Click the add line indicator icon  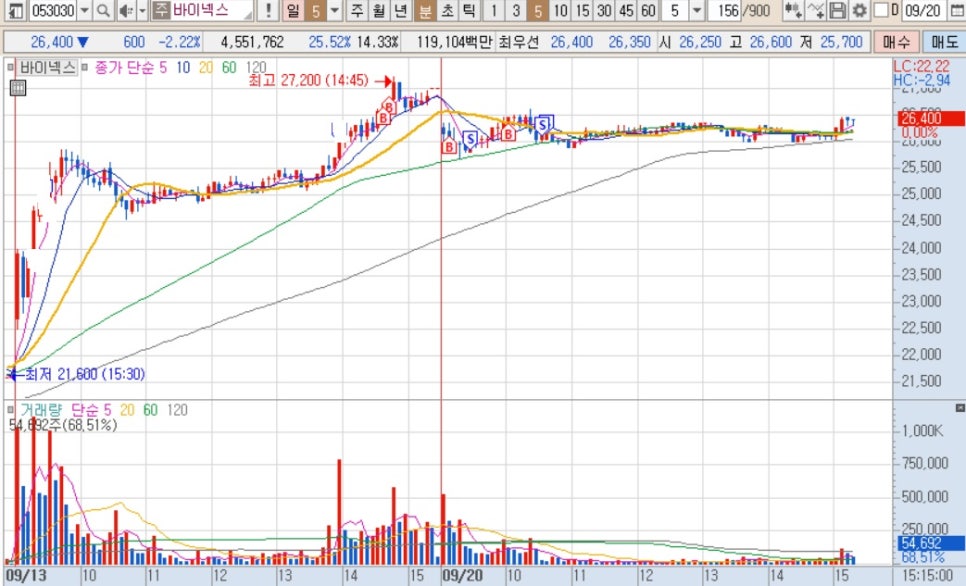(x=816, y=10)
